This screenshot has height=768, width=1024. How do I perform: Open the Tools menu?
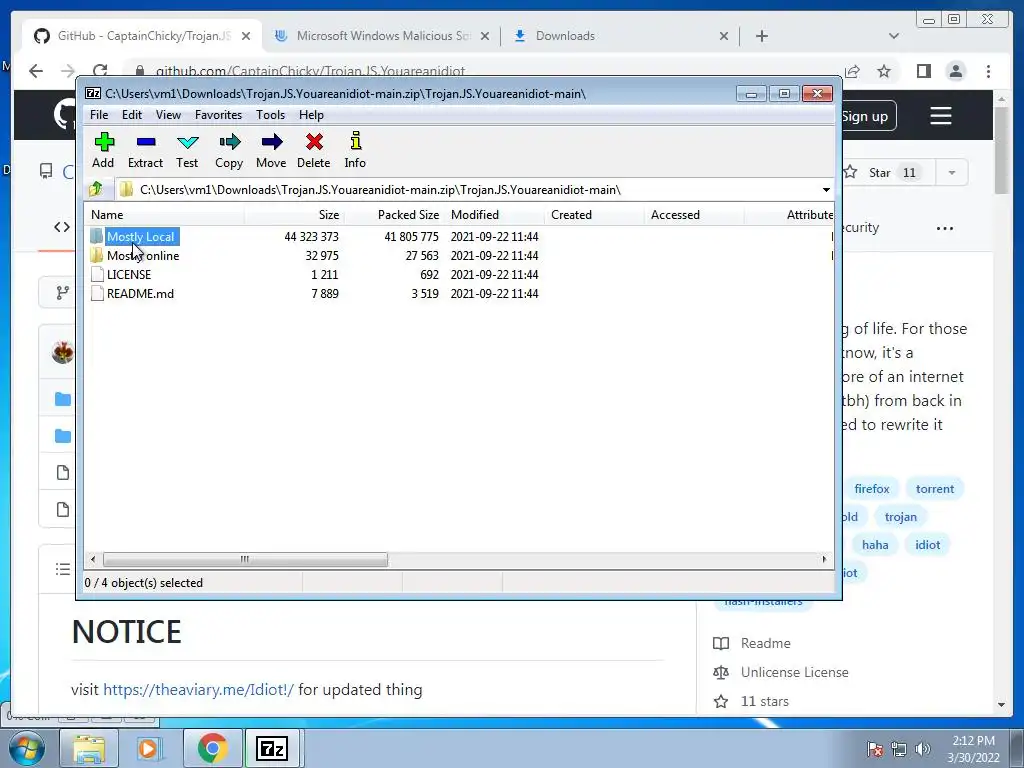pos(270,115)
